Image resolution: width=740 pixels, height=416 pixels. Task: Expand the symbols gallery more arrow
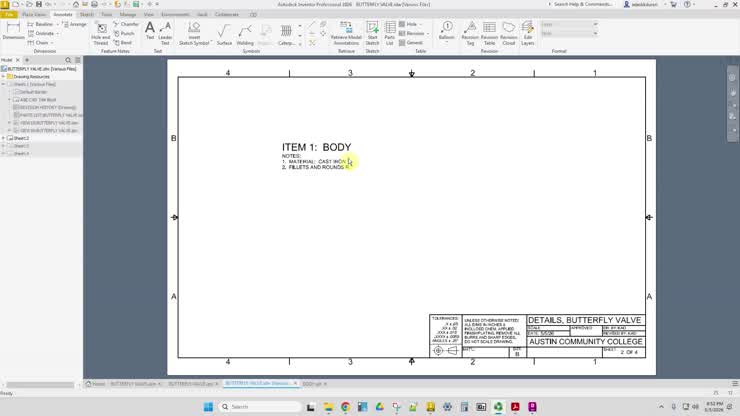pyautogui.click(x=300, y=44)
